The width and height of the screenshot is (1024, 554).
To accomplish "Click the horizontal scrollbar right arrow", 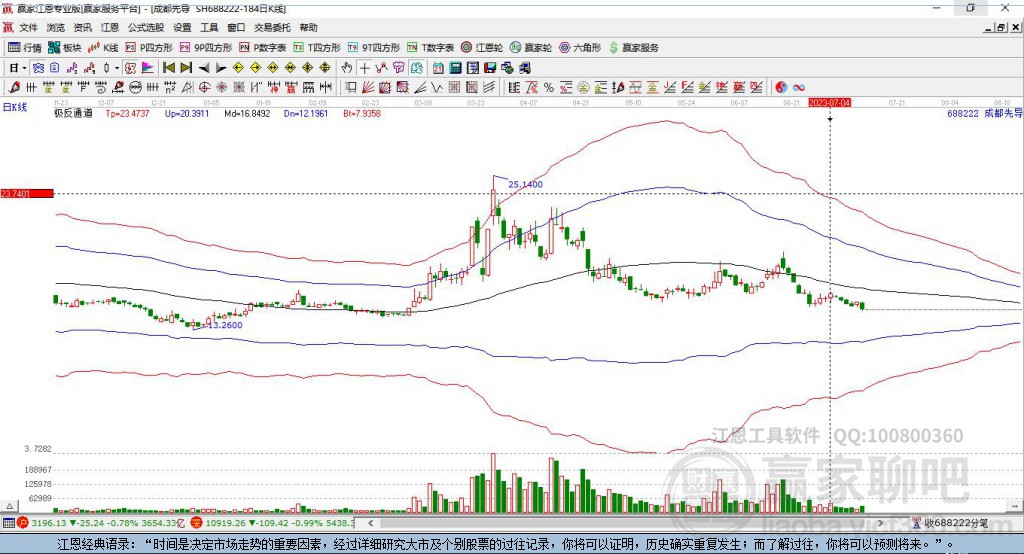I will pos(880,523).
